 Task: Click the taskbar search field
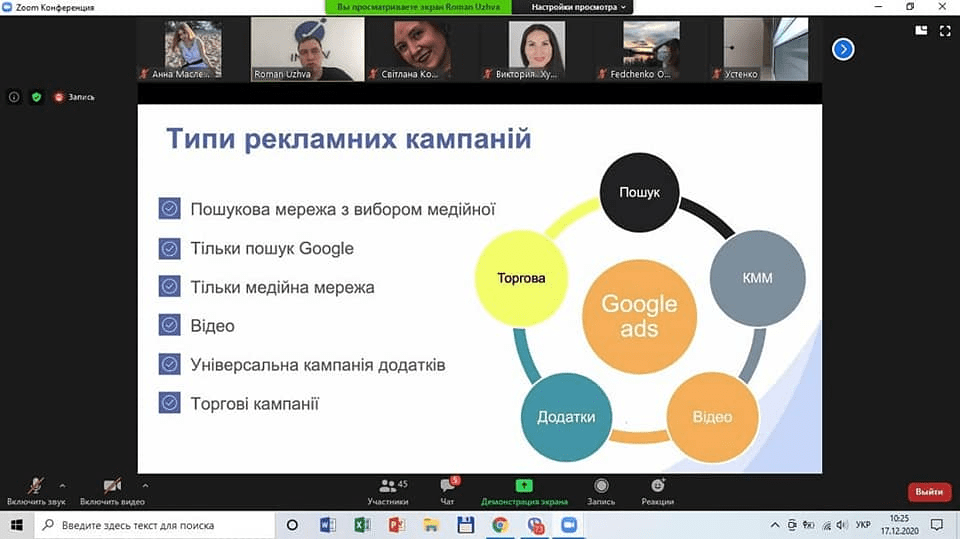point(154,525)
